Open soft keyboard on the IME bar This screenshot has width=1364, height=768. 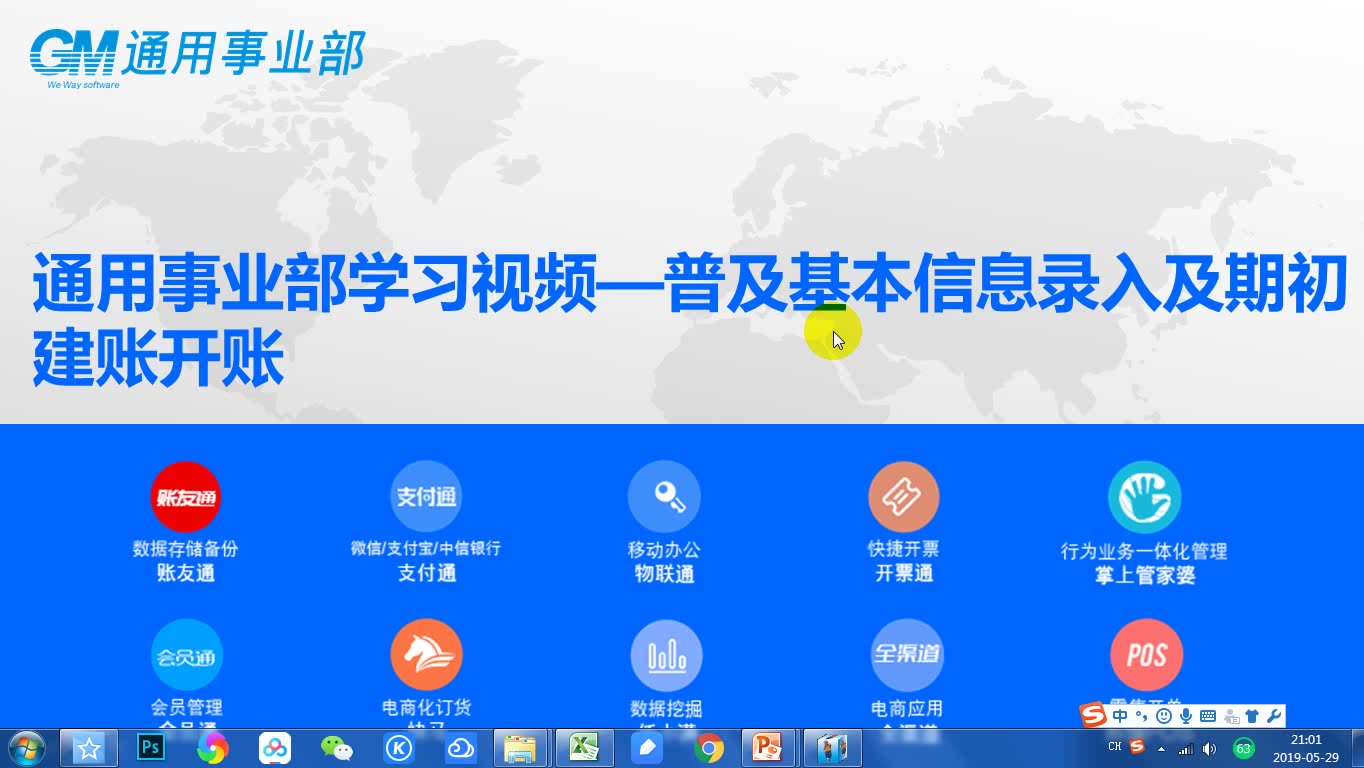(x=1207, y=716)
